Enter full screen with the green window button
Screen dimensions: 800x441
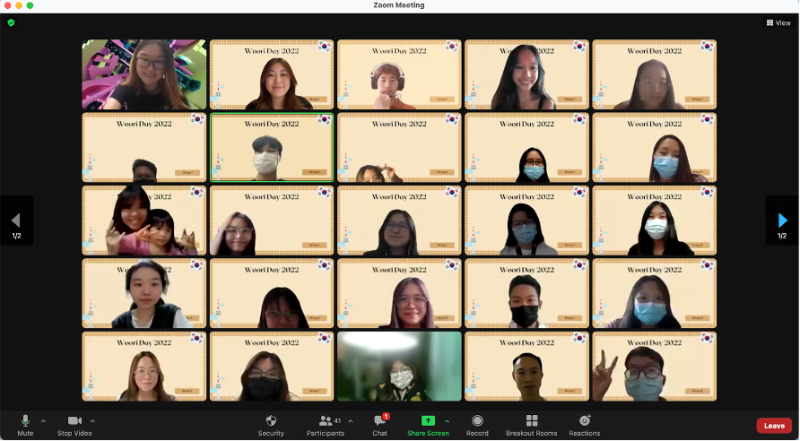click(x=30, y=5)
